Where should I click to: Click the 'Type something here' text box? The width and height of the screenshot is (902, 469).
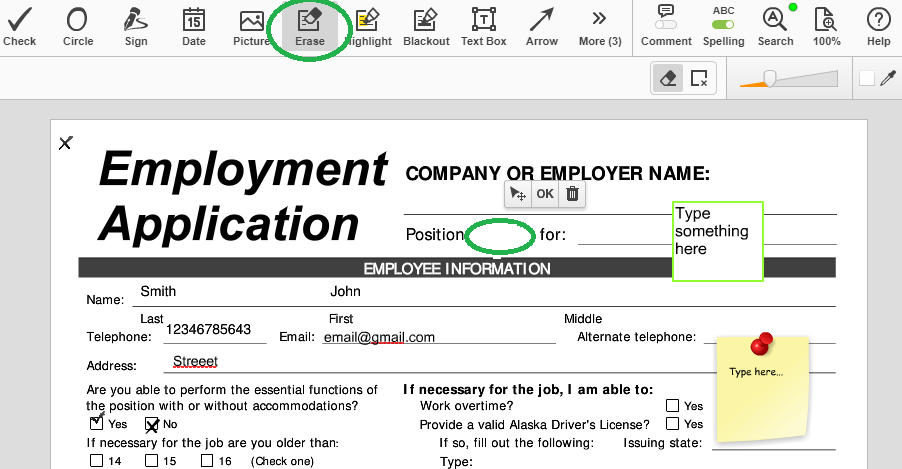tap(718, 241)
